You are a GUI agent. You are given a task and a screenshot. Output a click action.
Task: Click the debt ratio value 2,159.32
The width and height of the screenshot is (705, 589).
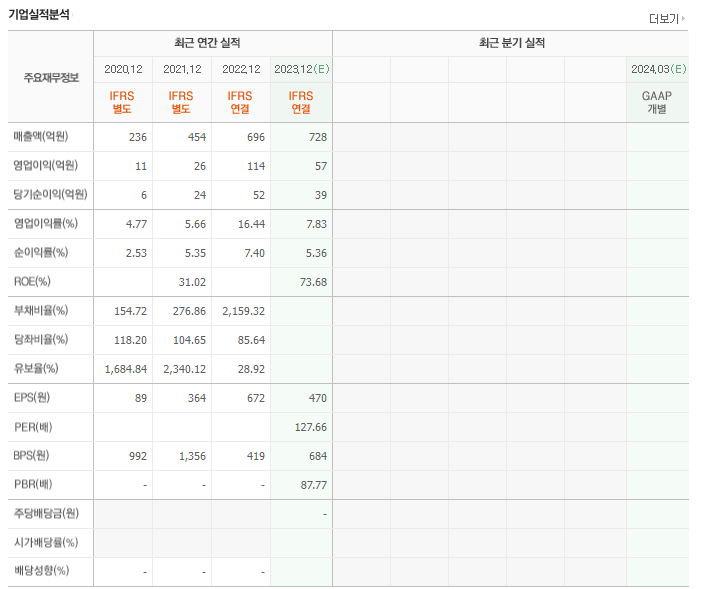tap(244, 311)
